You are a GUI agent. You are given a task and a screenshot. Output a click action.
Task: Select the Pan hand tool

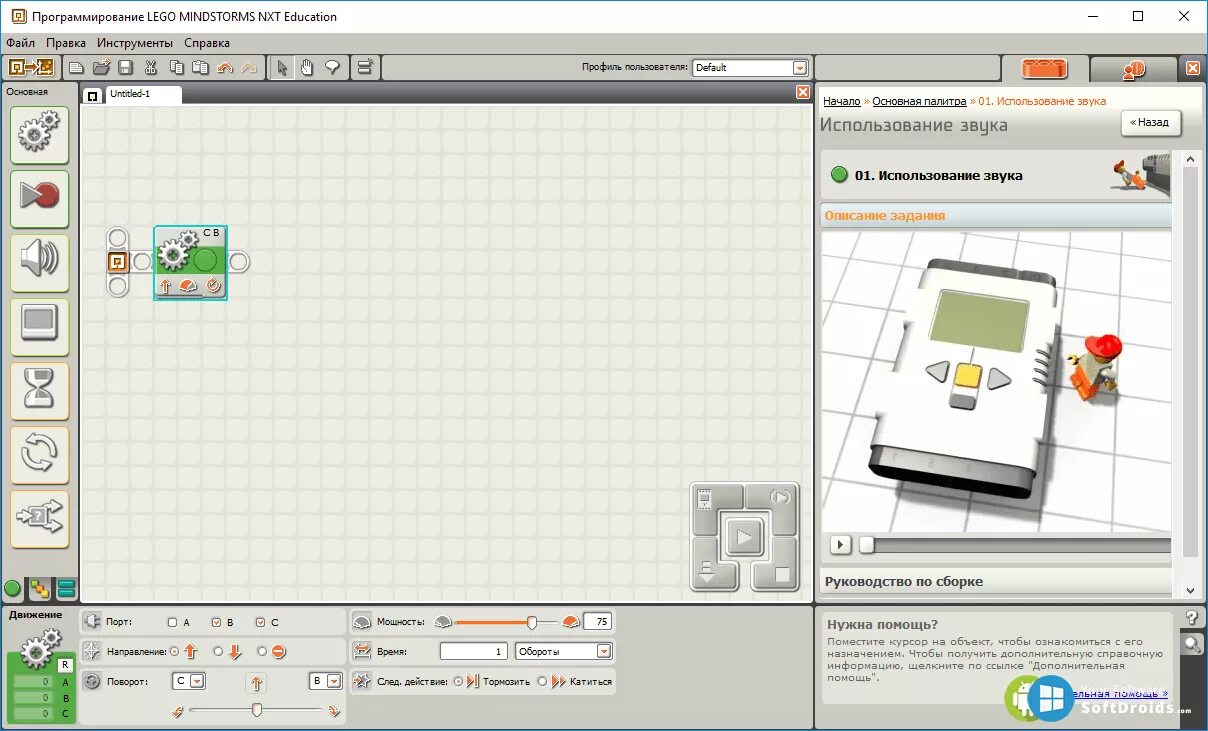307,67
